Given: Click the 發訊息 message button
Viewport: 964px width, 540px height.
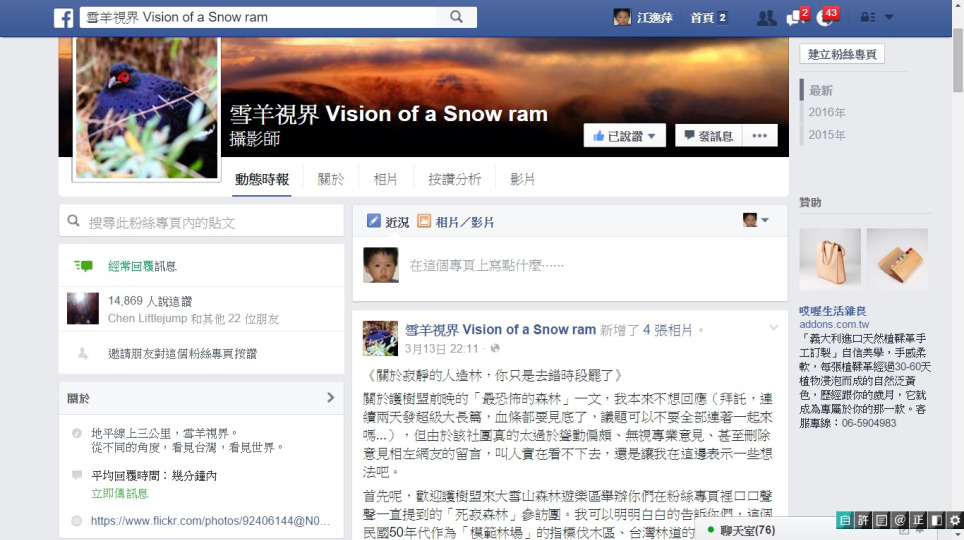Looking at the screenshot, I should tap(708, 136).
